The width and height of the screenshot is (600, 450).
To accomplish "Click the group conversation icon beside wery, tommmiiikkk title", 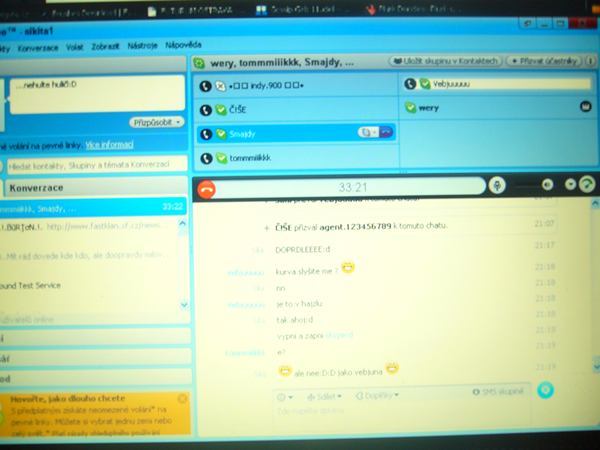I will click(x=199, y=63).
